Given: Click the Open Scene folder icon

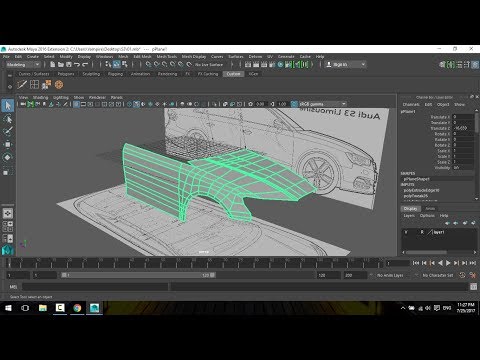Looking at the screenshot, I should [x=61, y=64].
